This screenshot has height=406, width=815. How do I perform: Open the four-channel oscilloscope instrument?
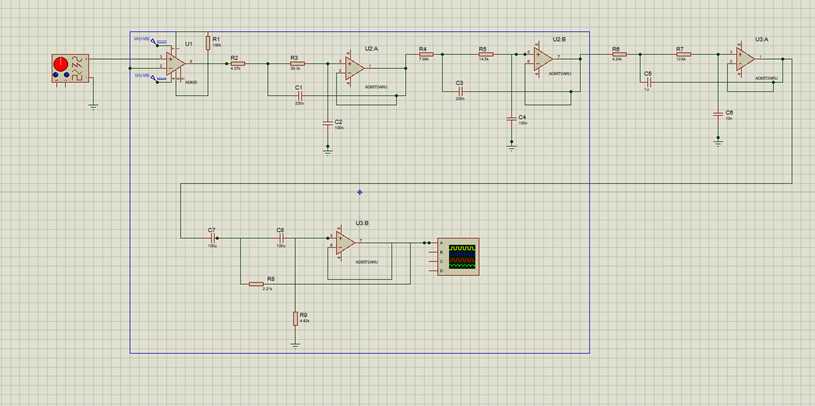click(x=458, y=257)
